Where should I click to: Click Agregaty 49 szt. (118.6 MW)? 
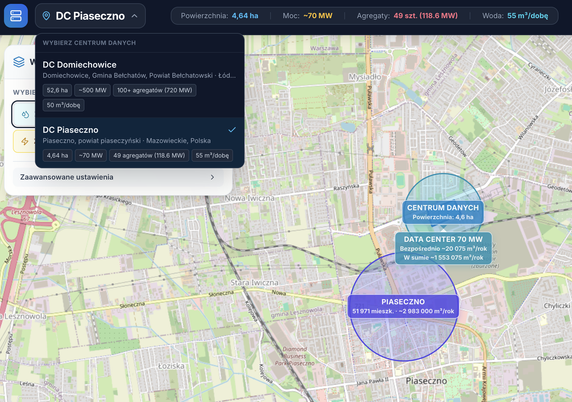tap(407, 16)
